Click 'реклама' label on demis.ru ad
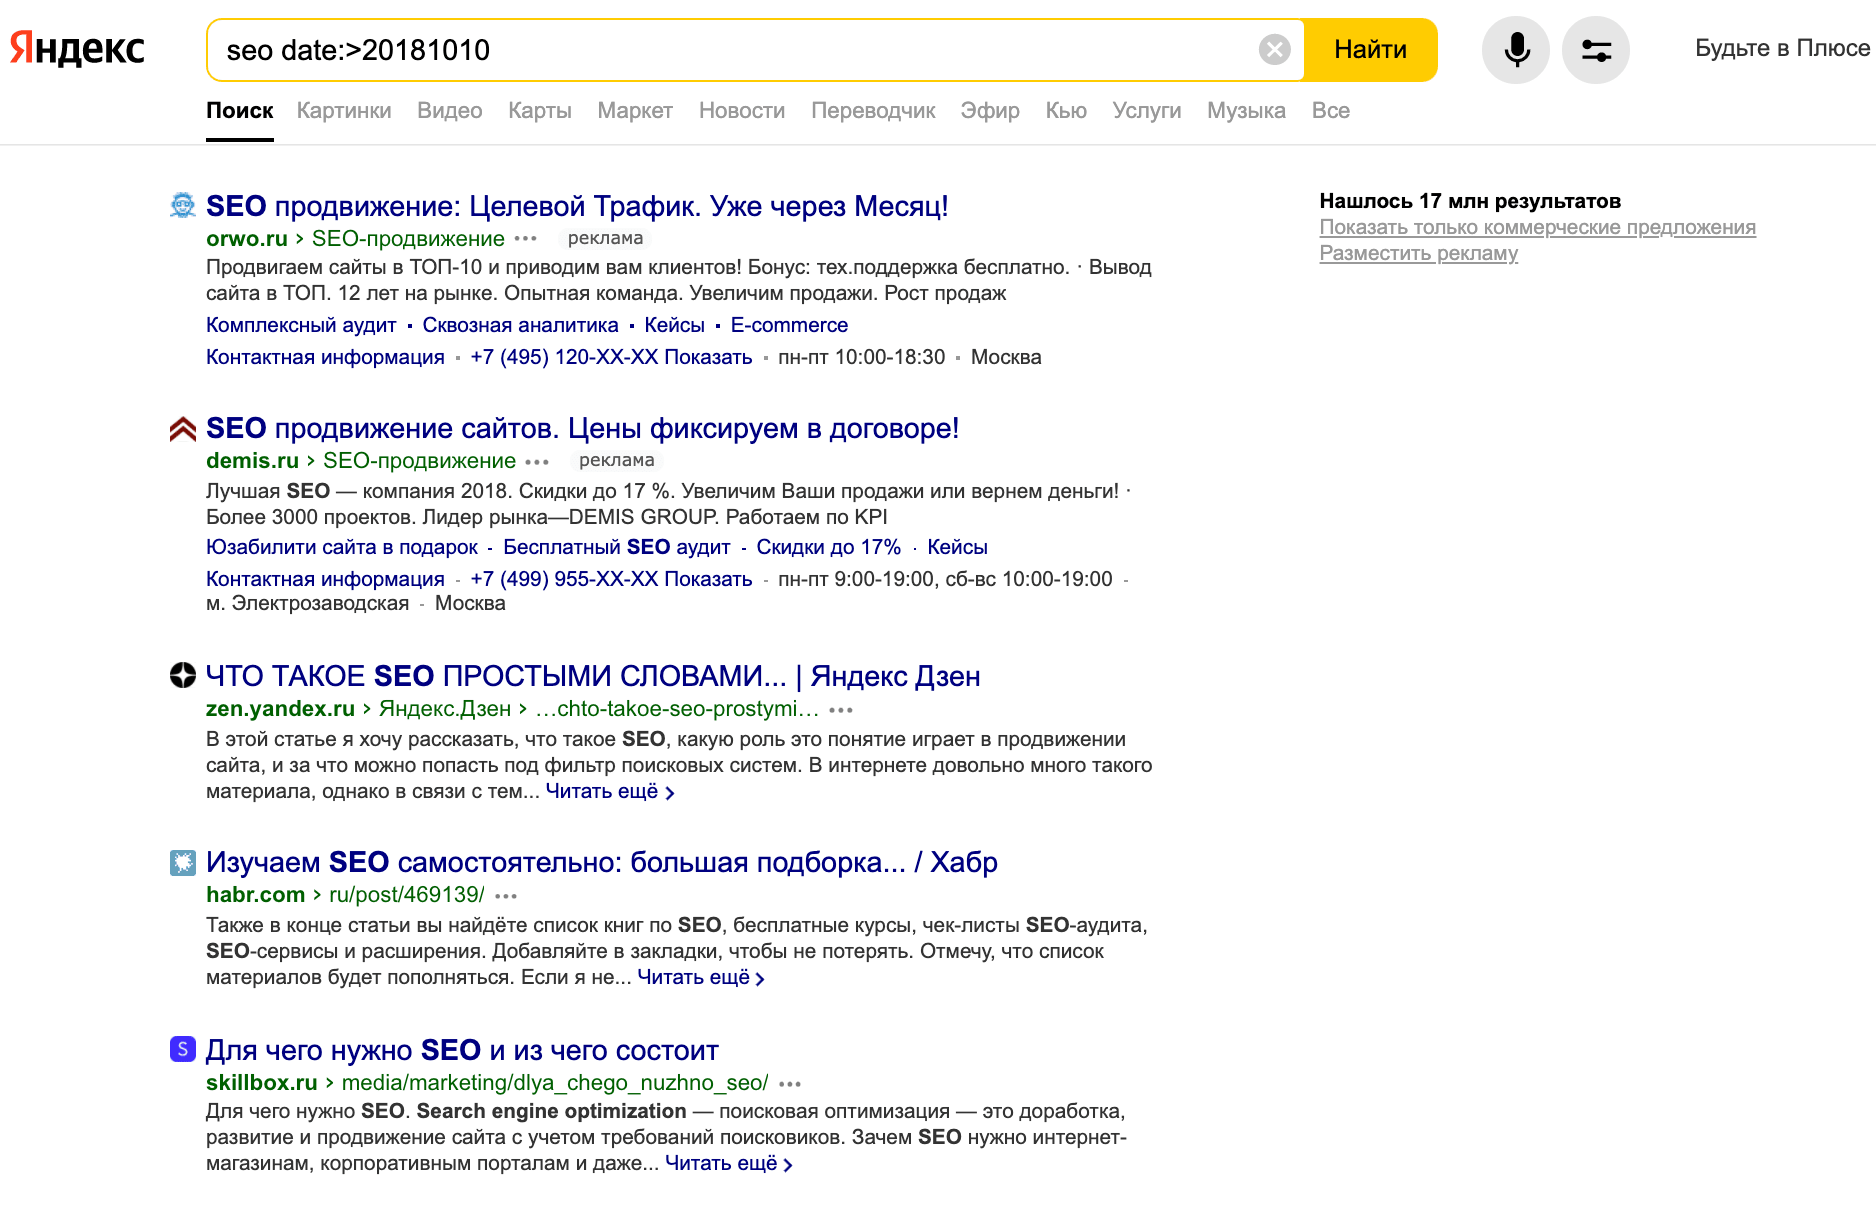The image size is (1876, 1206). [x=616, y=460]
